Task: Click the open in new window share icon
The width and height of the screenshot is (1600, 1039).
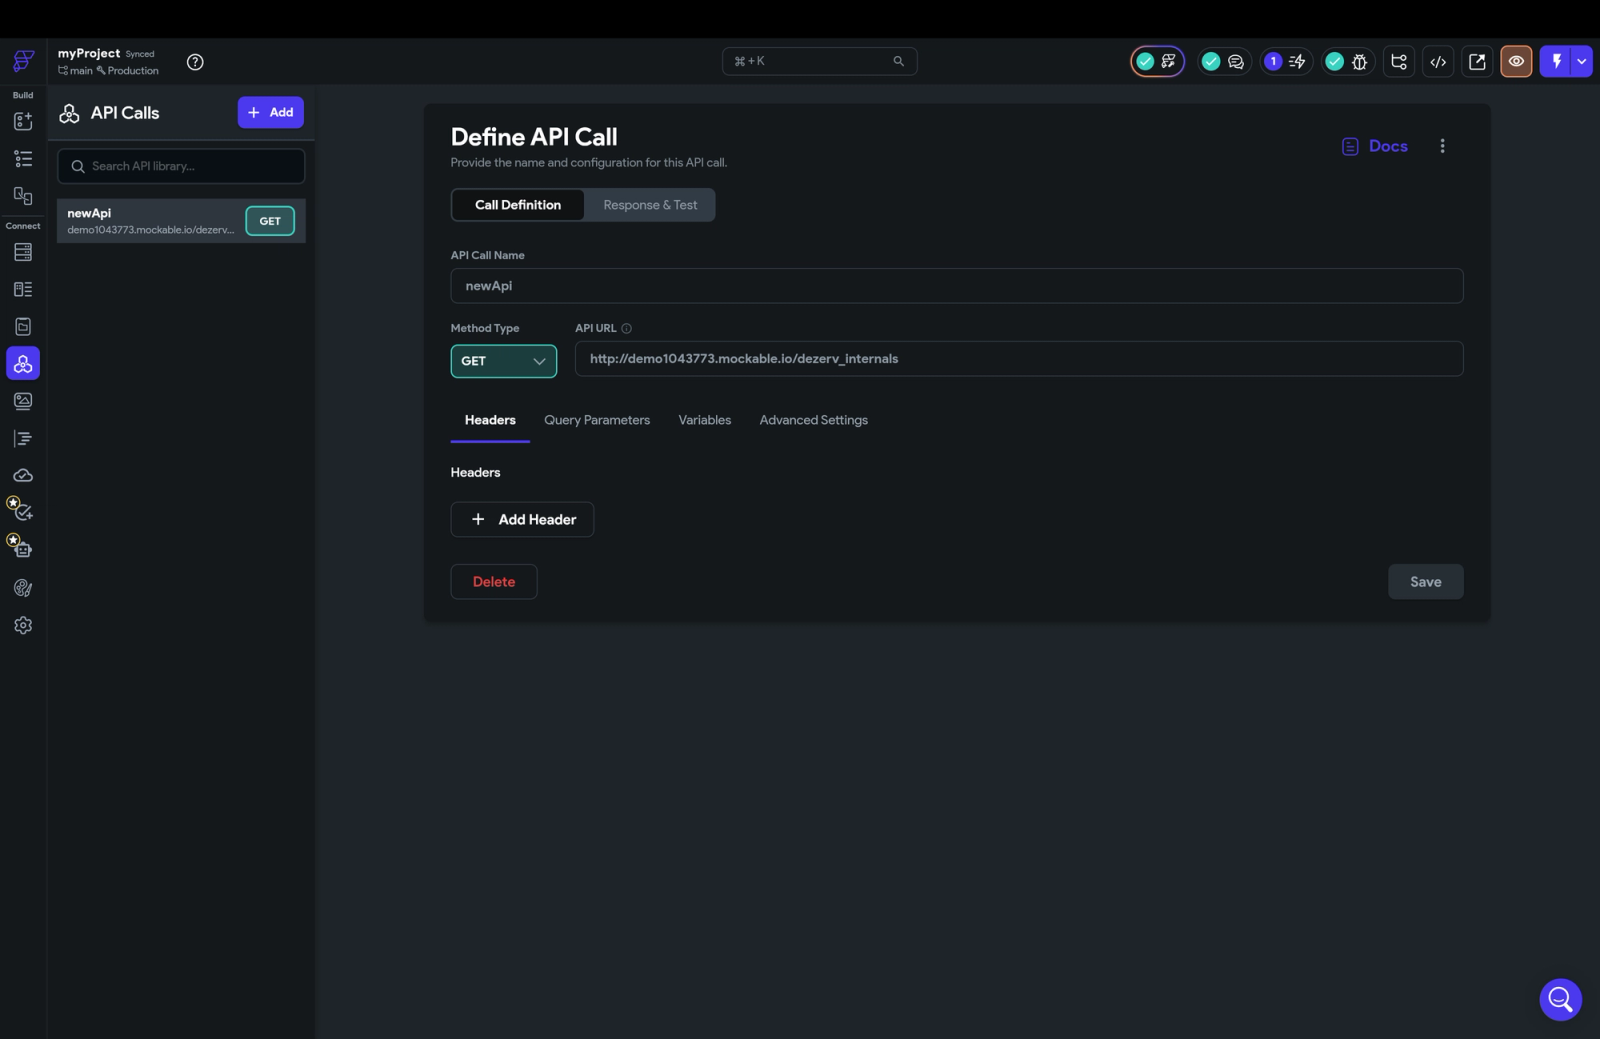Action: click(1477, 61)
